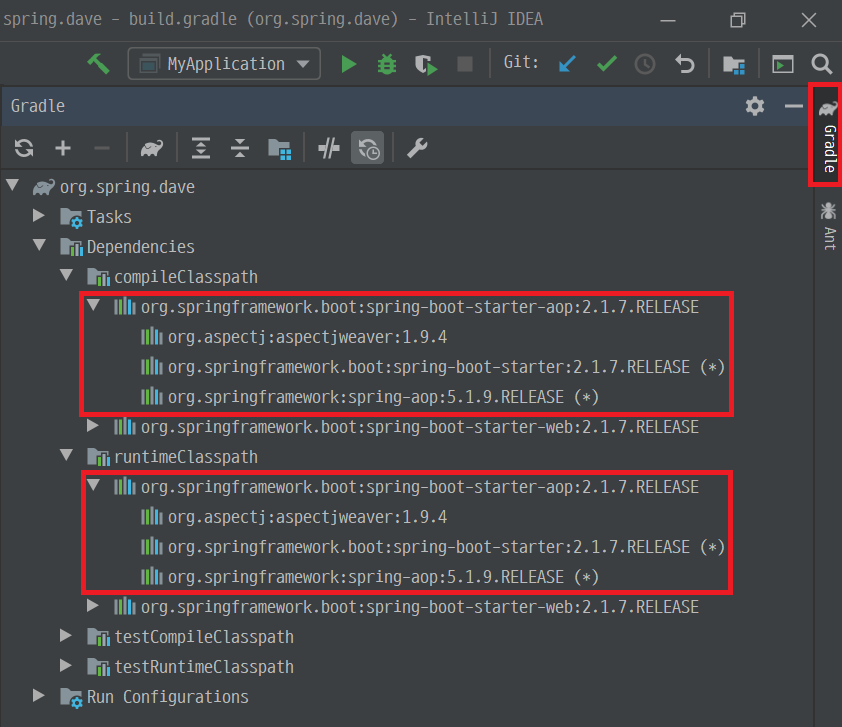Hide the Gradle tool window
This screenshot has height=727, width=842.
click(x=794, y=106)
